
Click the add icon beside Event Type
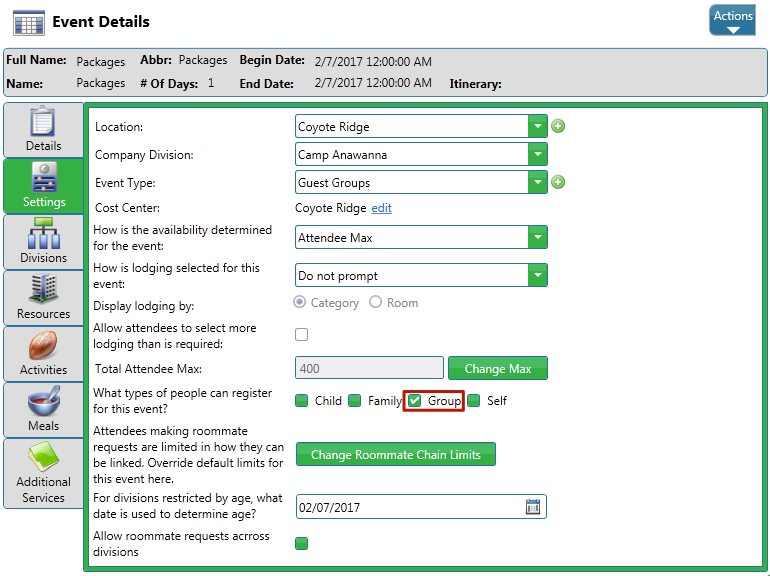[559, 182]
